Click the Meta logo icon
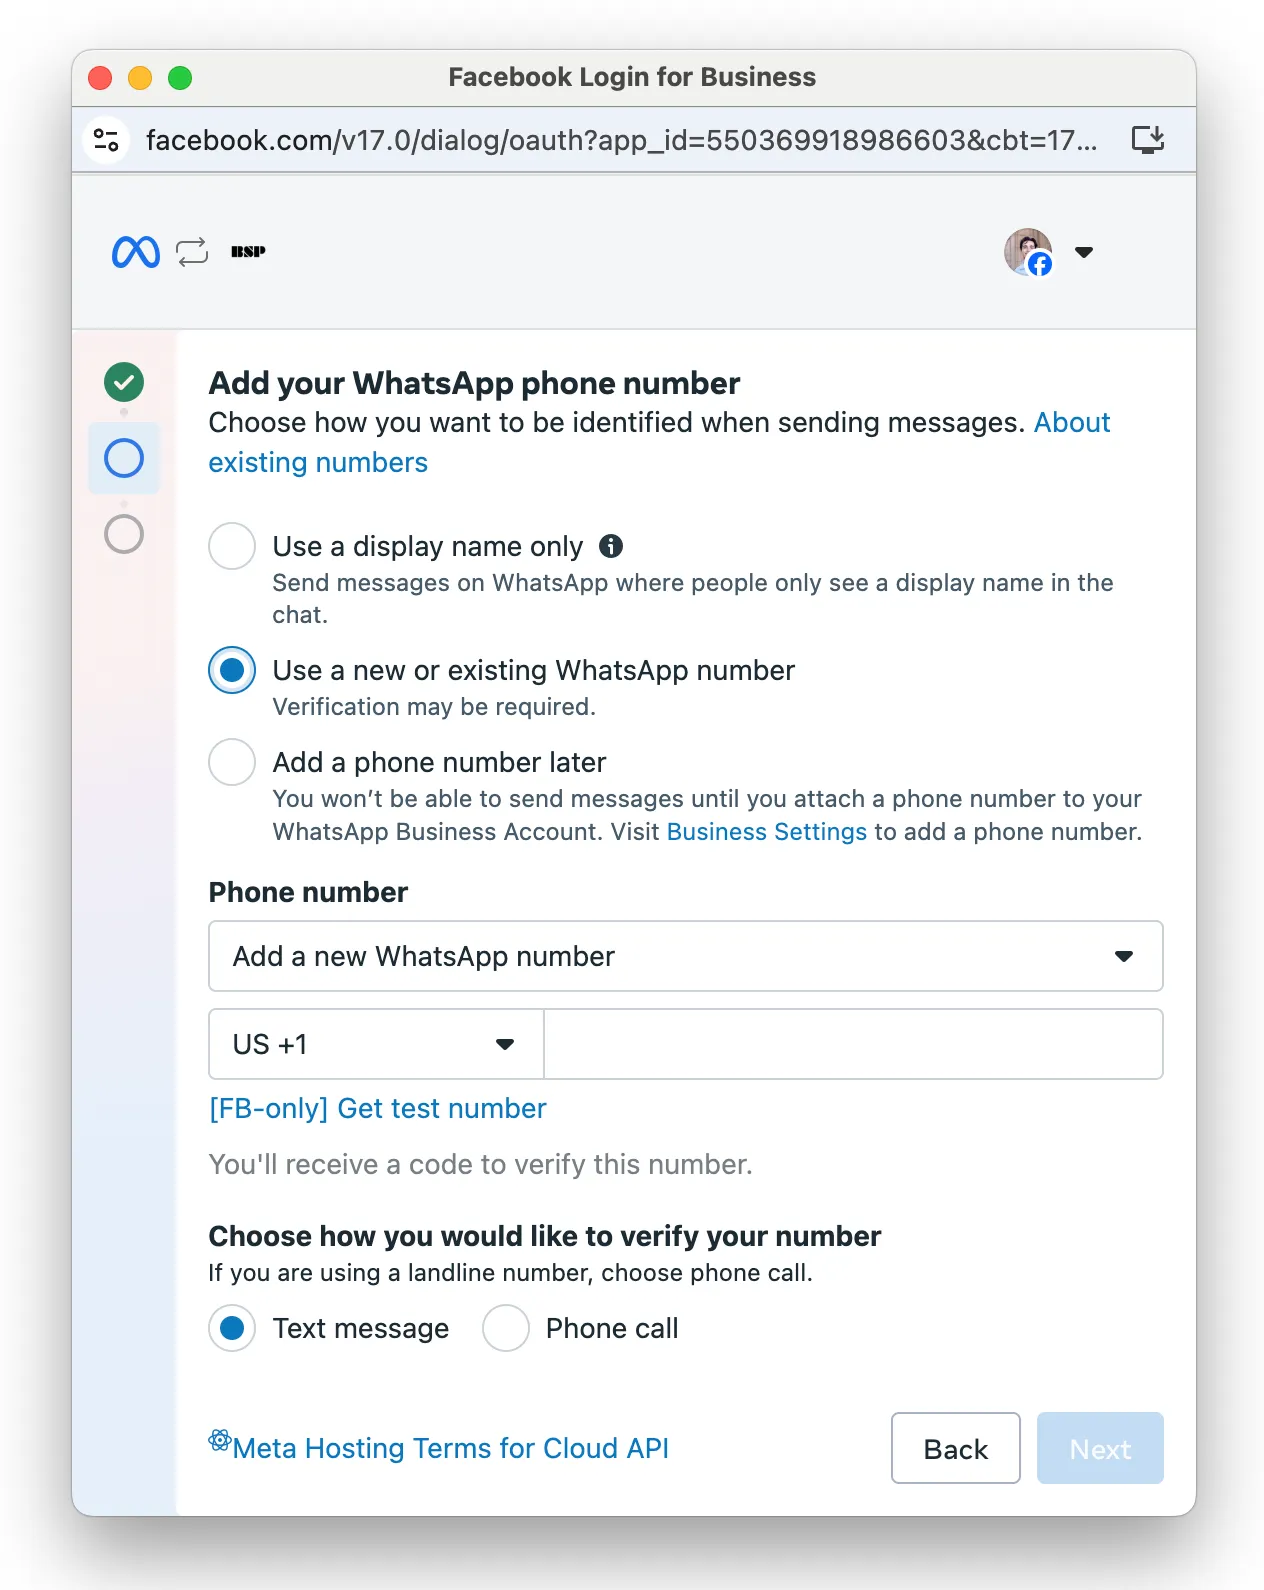 tap(135, 252)
